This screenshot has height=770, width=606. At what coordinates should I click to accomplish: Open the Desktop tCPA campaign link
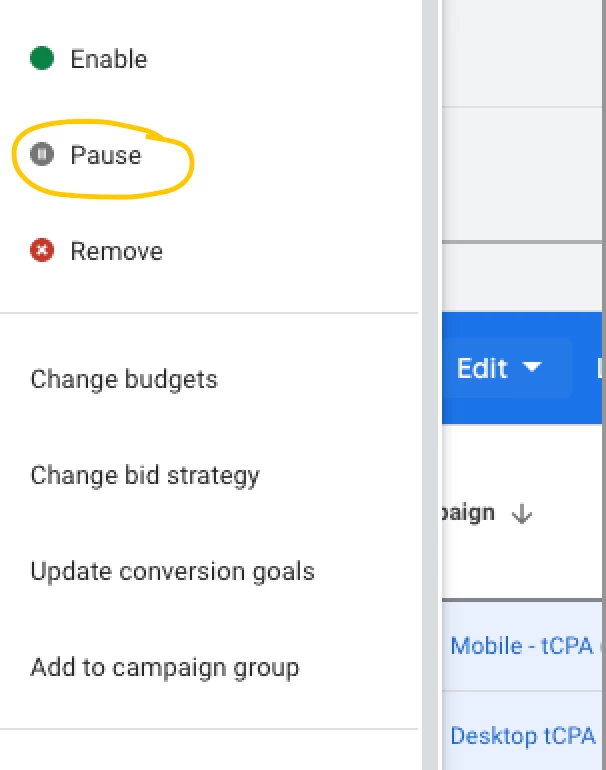(x=525, y=736)
